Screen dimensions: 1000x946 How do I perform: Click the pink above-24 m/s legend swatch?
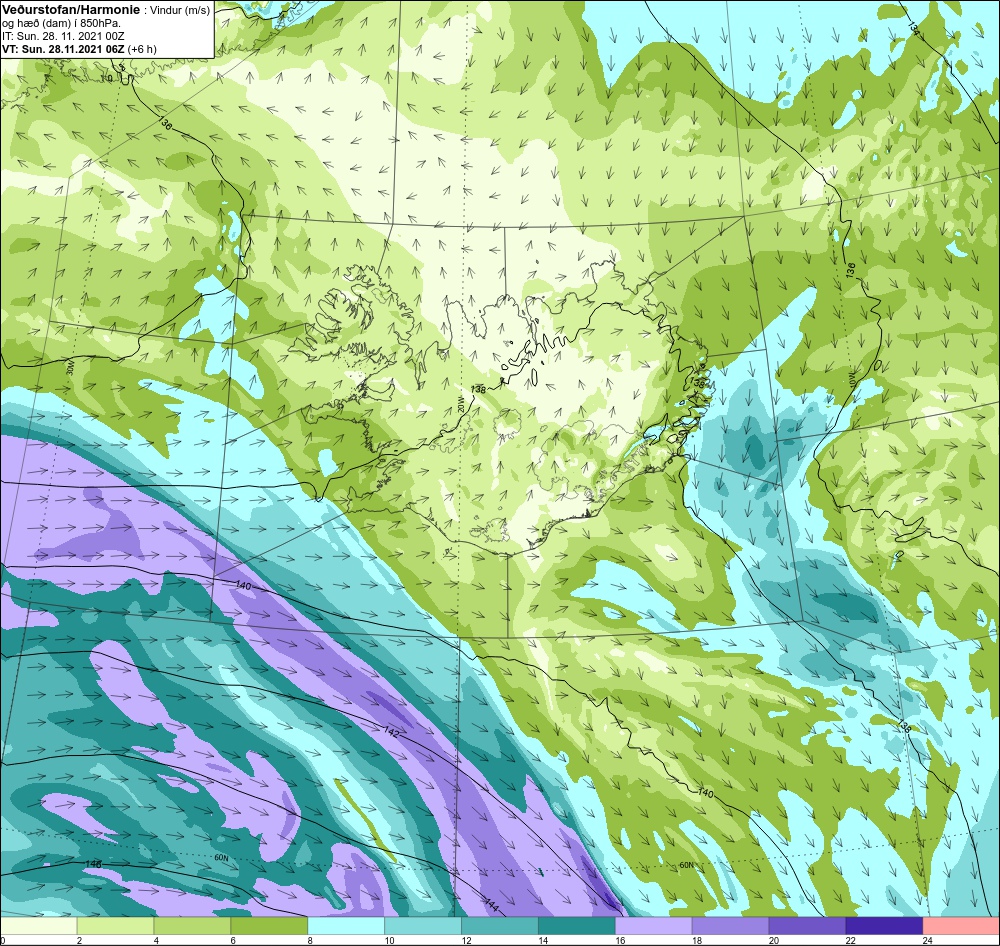click(961, 925)
